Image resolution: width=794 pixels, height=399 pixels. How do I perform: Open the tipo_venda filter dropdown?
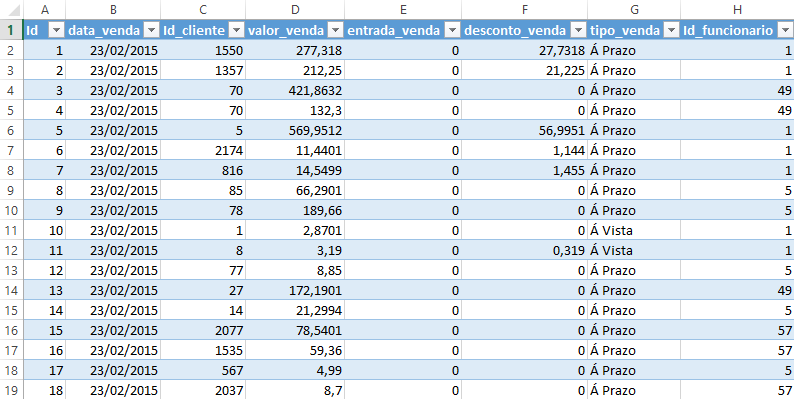(x=671, y=31)
